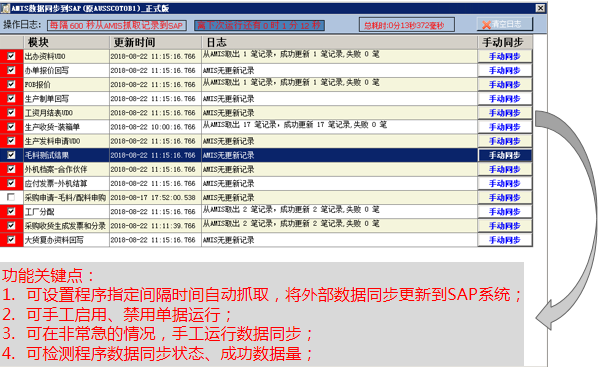Select the 生产制单回写 module cell

67,99
